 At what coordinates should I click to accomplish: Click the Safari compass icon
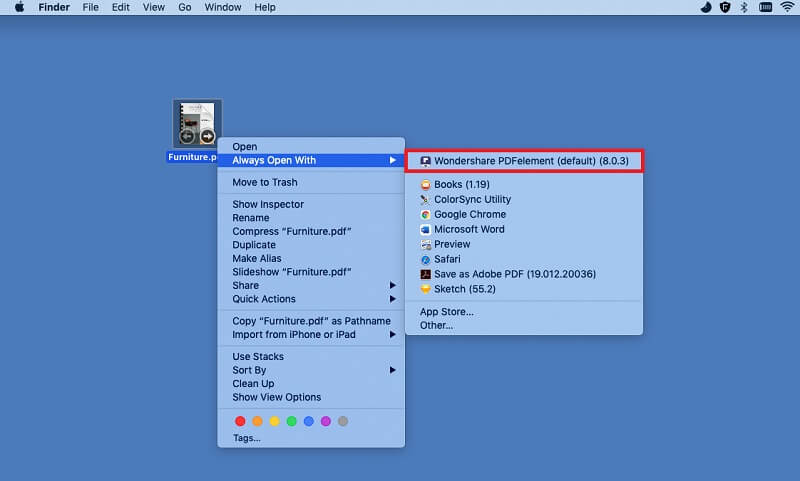click(x=425, y=259)
